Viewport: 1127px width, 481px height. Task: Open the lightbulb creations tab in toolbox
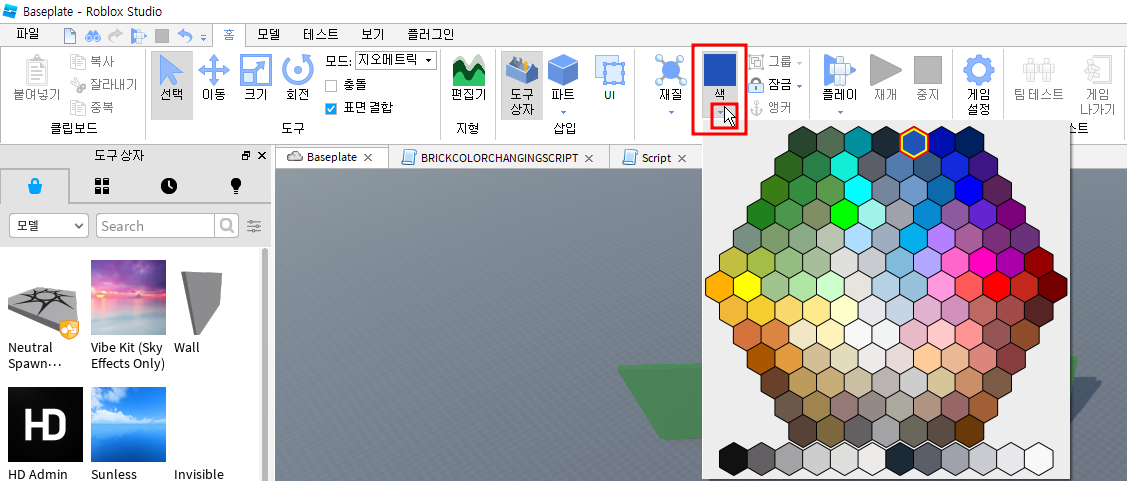coord(235,186)
